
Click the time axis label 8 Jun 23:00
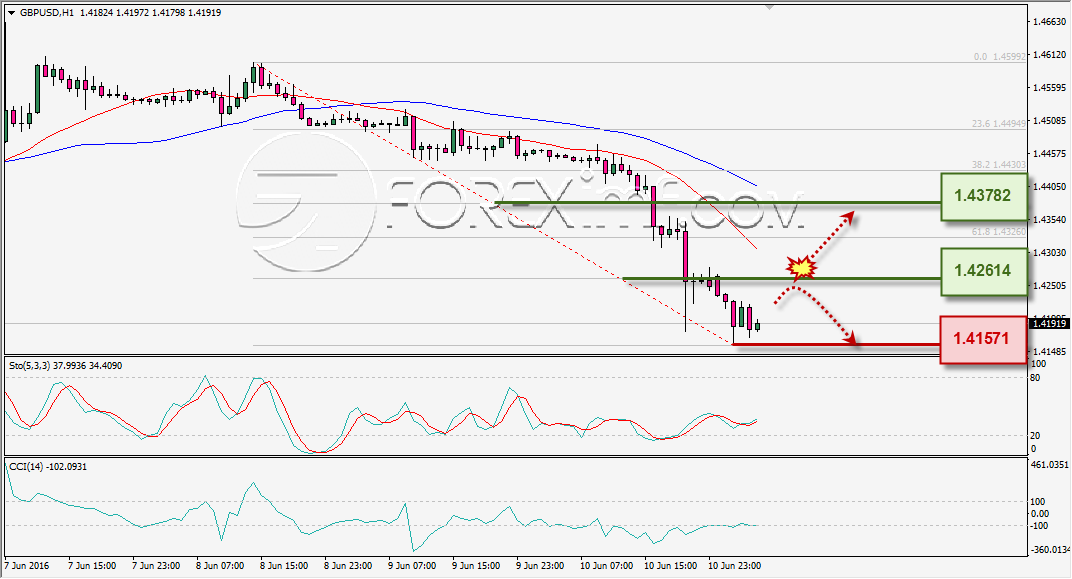(x=349, y=566)
